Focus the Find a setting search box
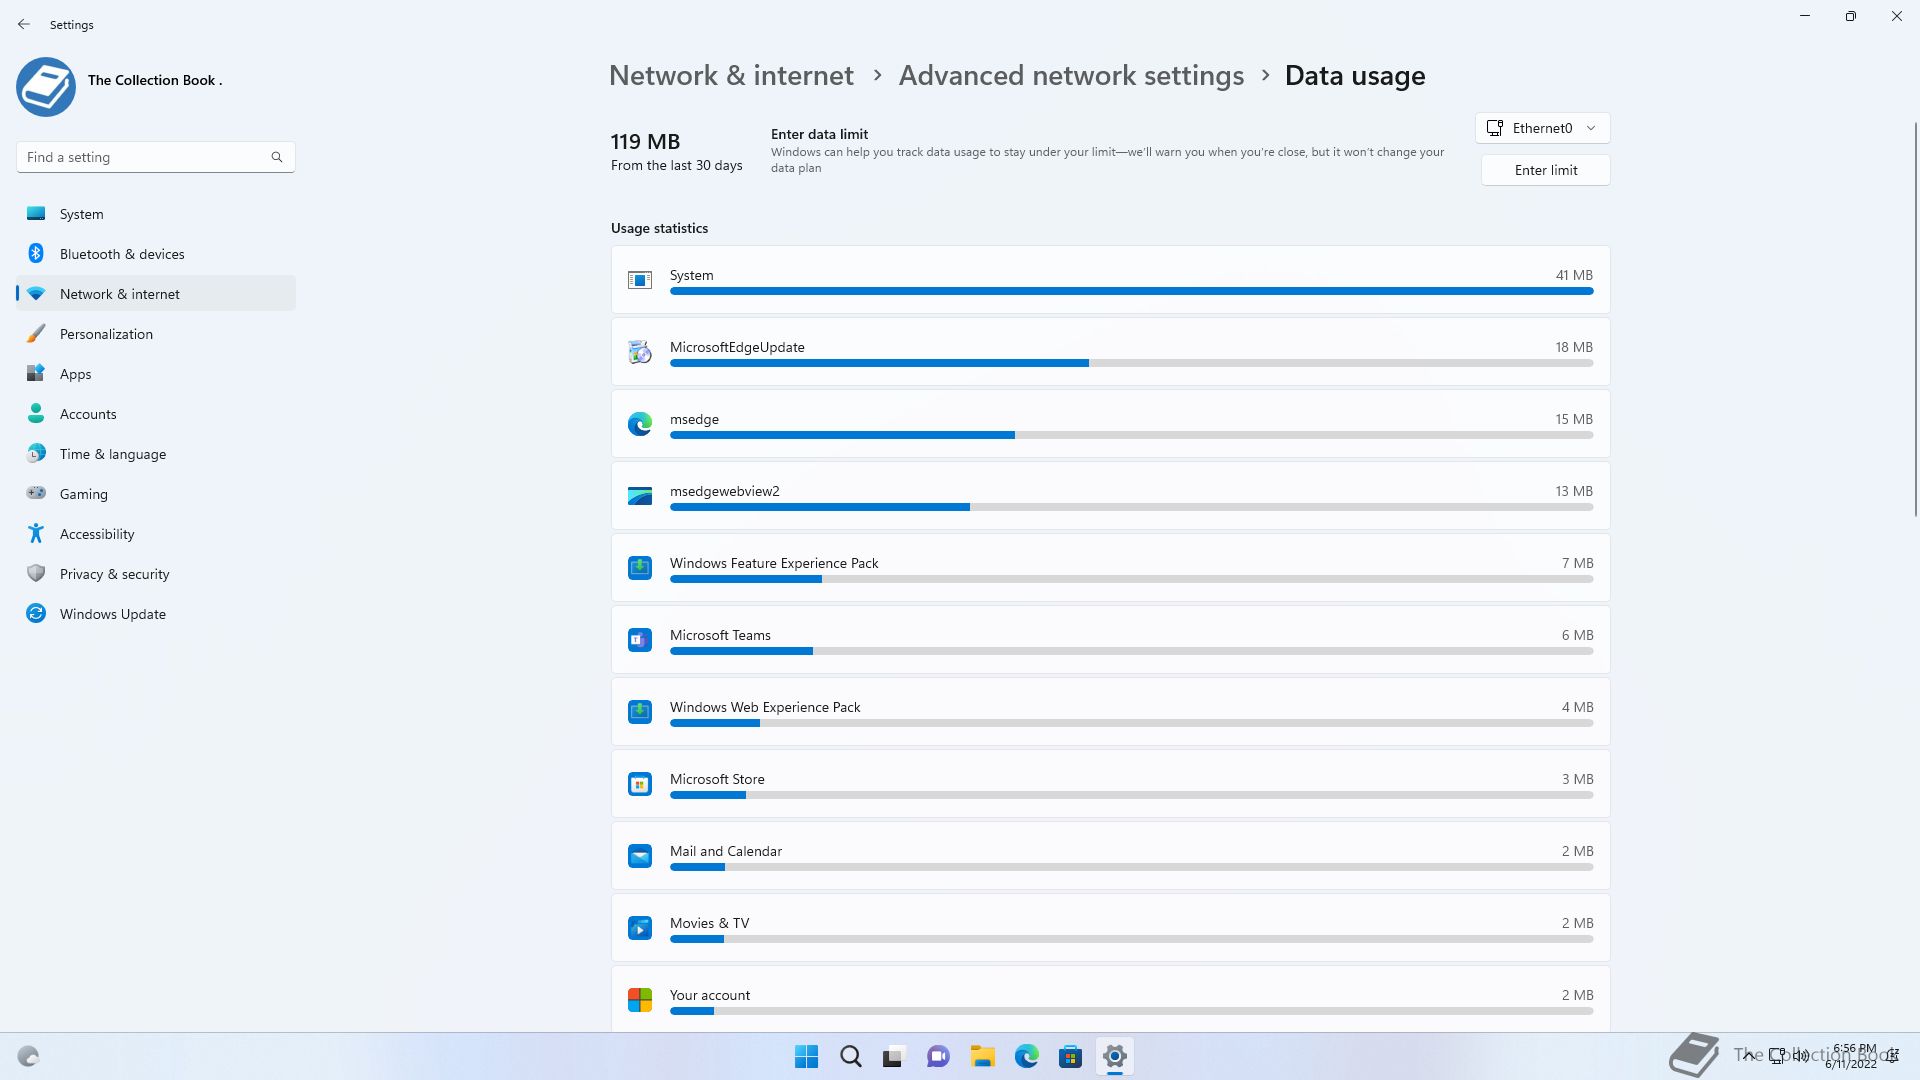This screenshot has width=1920, height=1080. 156,157
